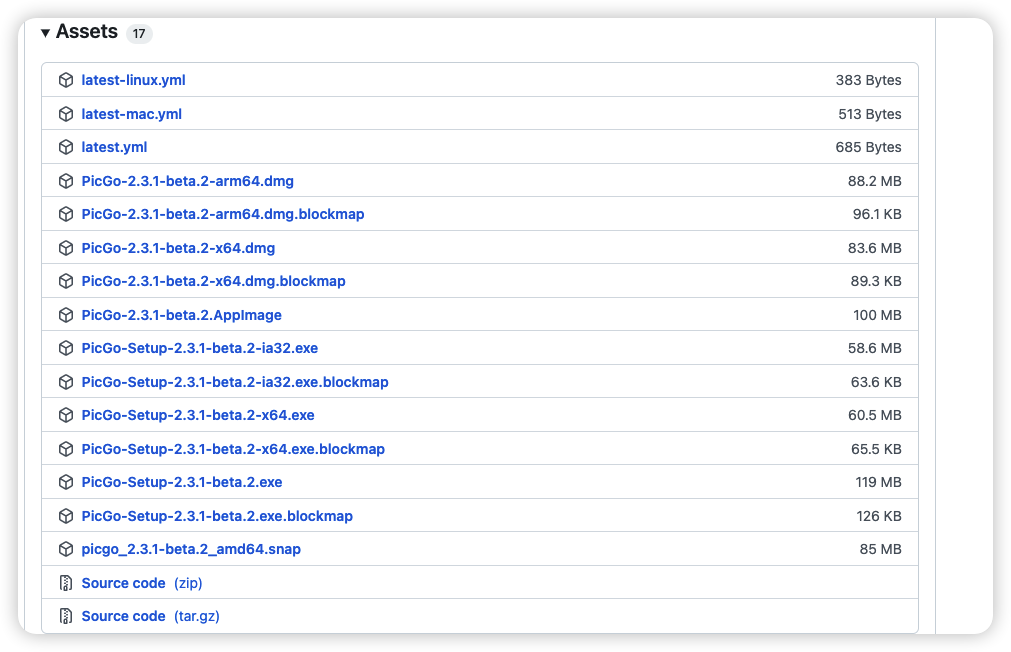
Task: Click package icon next to PicGo-2.3.1-beta.2.AppImage
Action: tap(66, 315)
